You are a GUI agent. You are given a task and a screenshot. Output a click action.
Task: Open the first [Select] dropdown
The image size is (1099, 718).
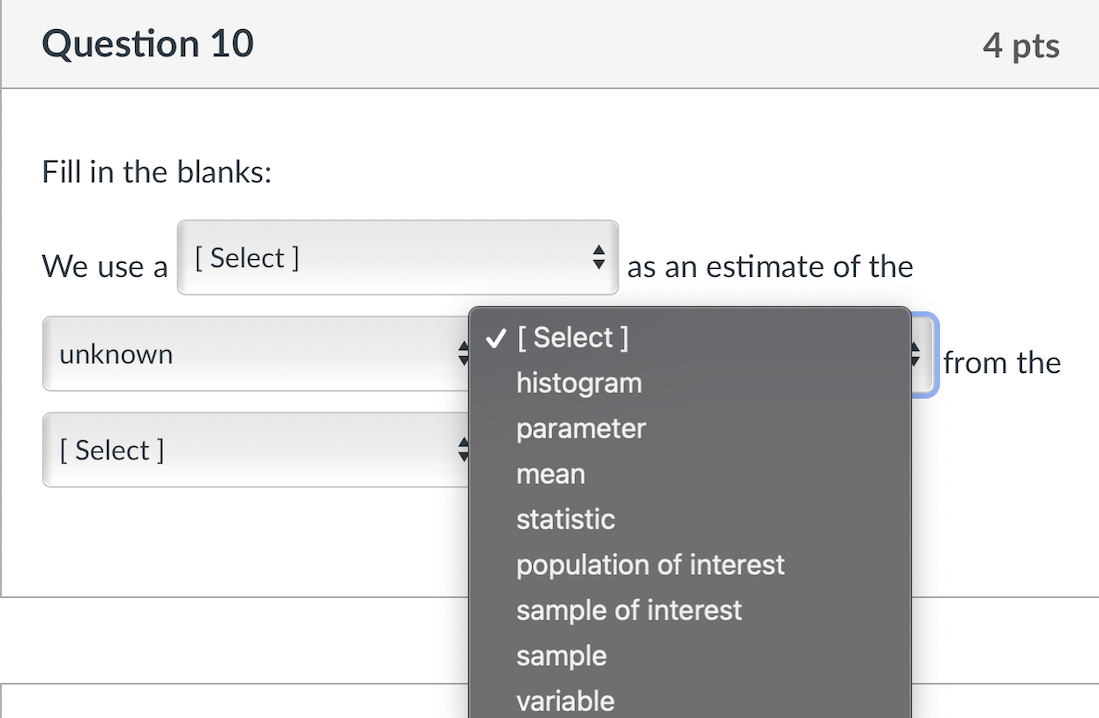pyautogui.click(x=397, y=258)
